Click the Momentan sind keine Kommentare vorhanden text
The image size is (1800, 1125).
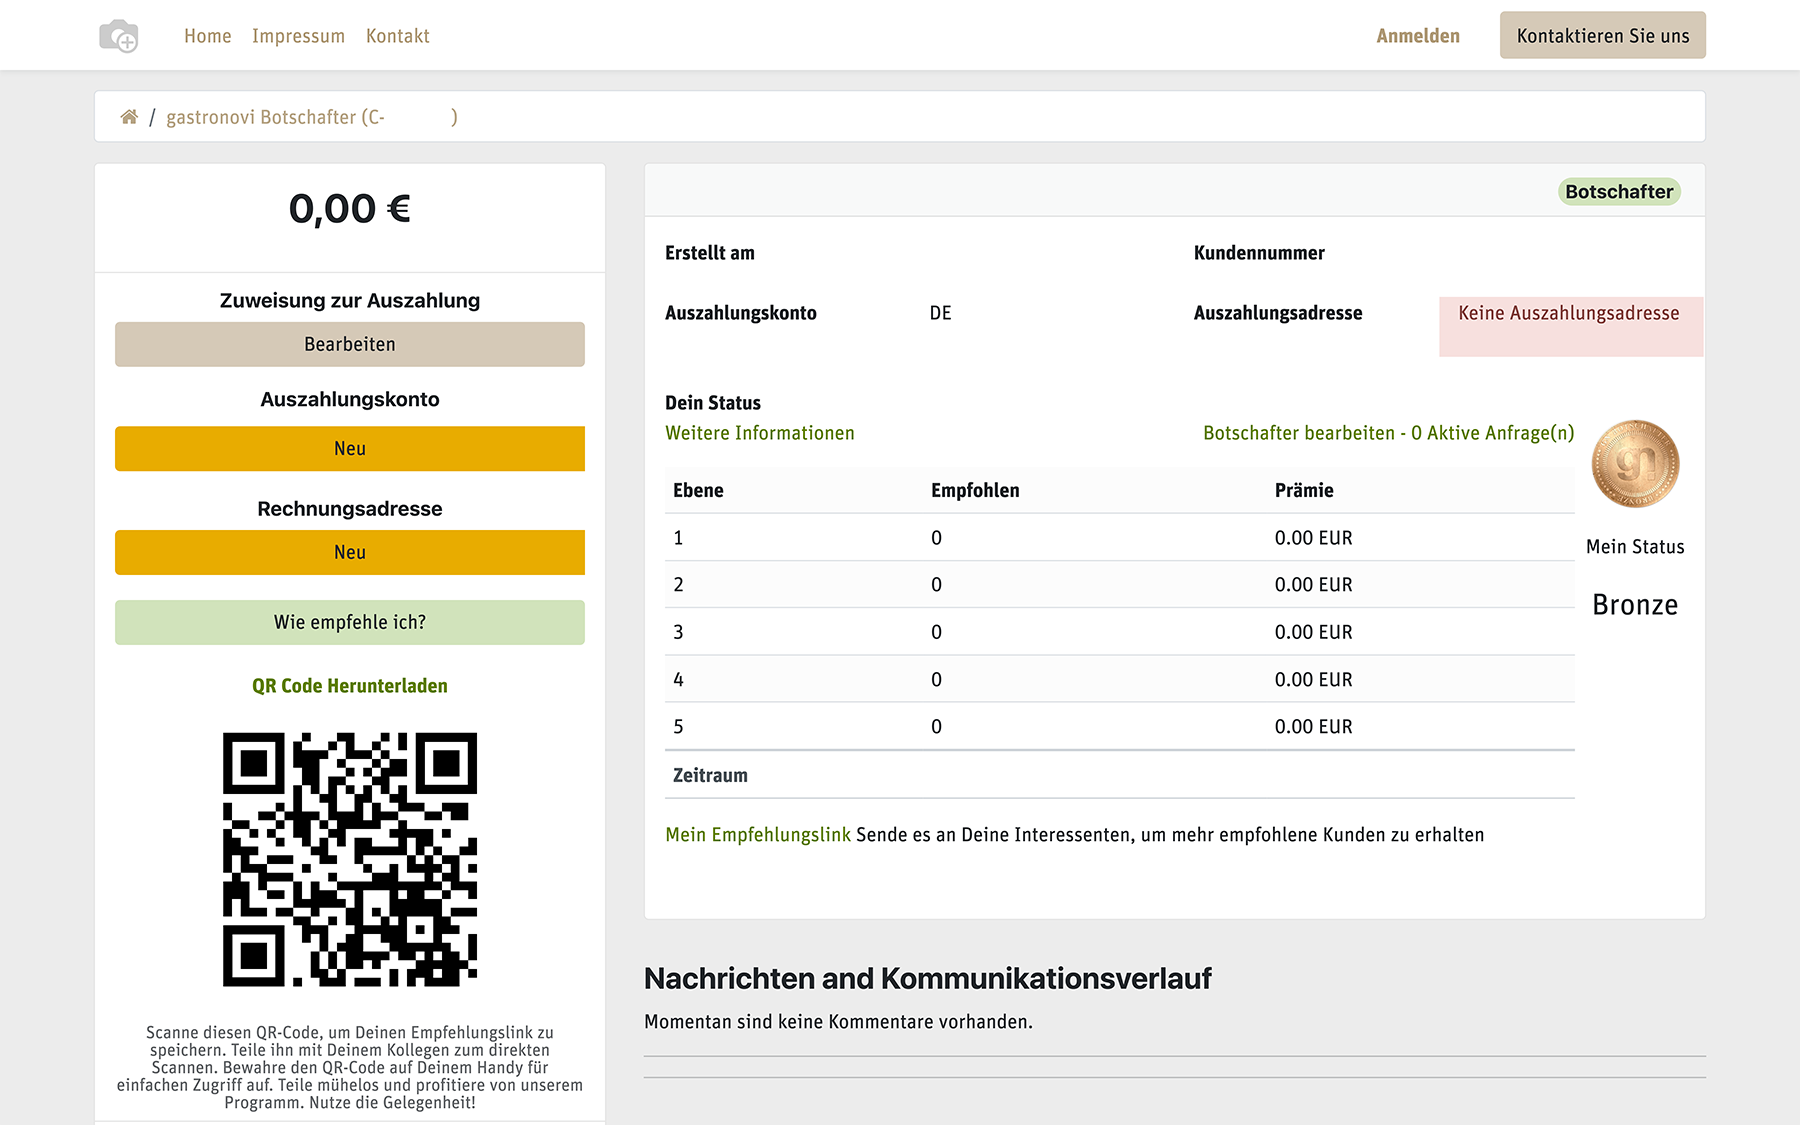click(838, 1022)
